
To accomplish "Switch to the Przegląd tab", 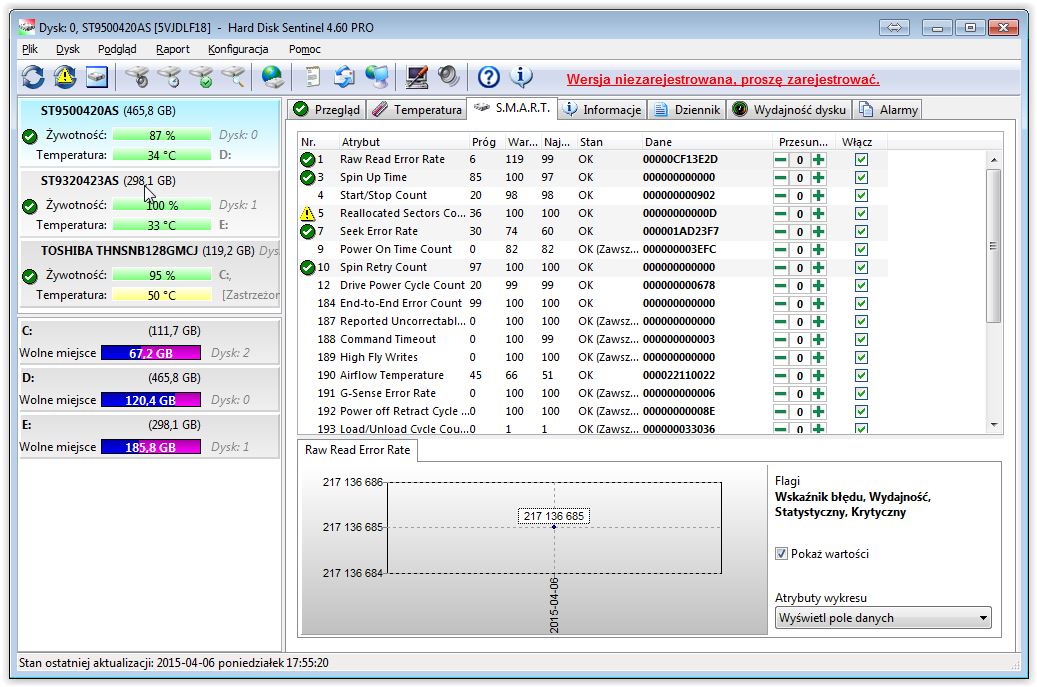I will 327,109.
